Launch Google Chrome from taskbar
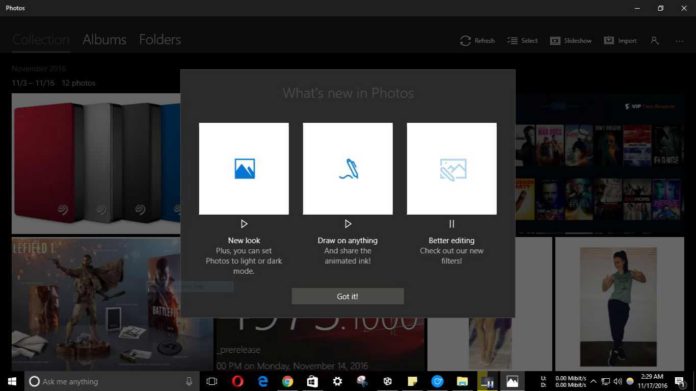This screenshot has height=391, width=696. [x=288, y=381]
